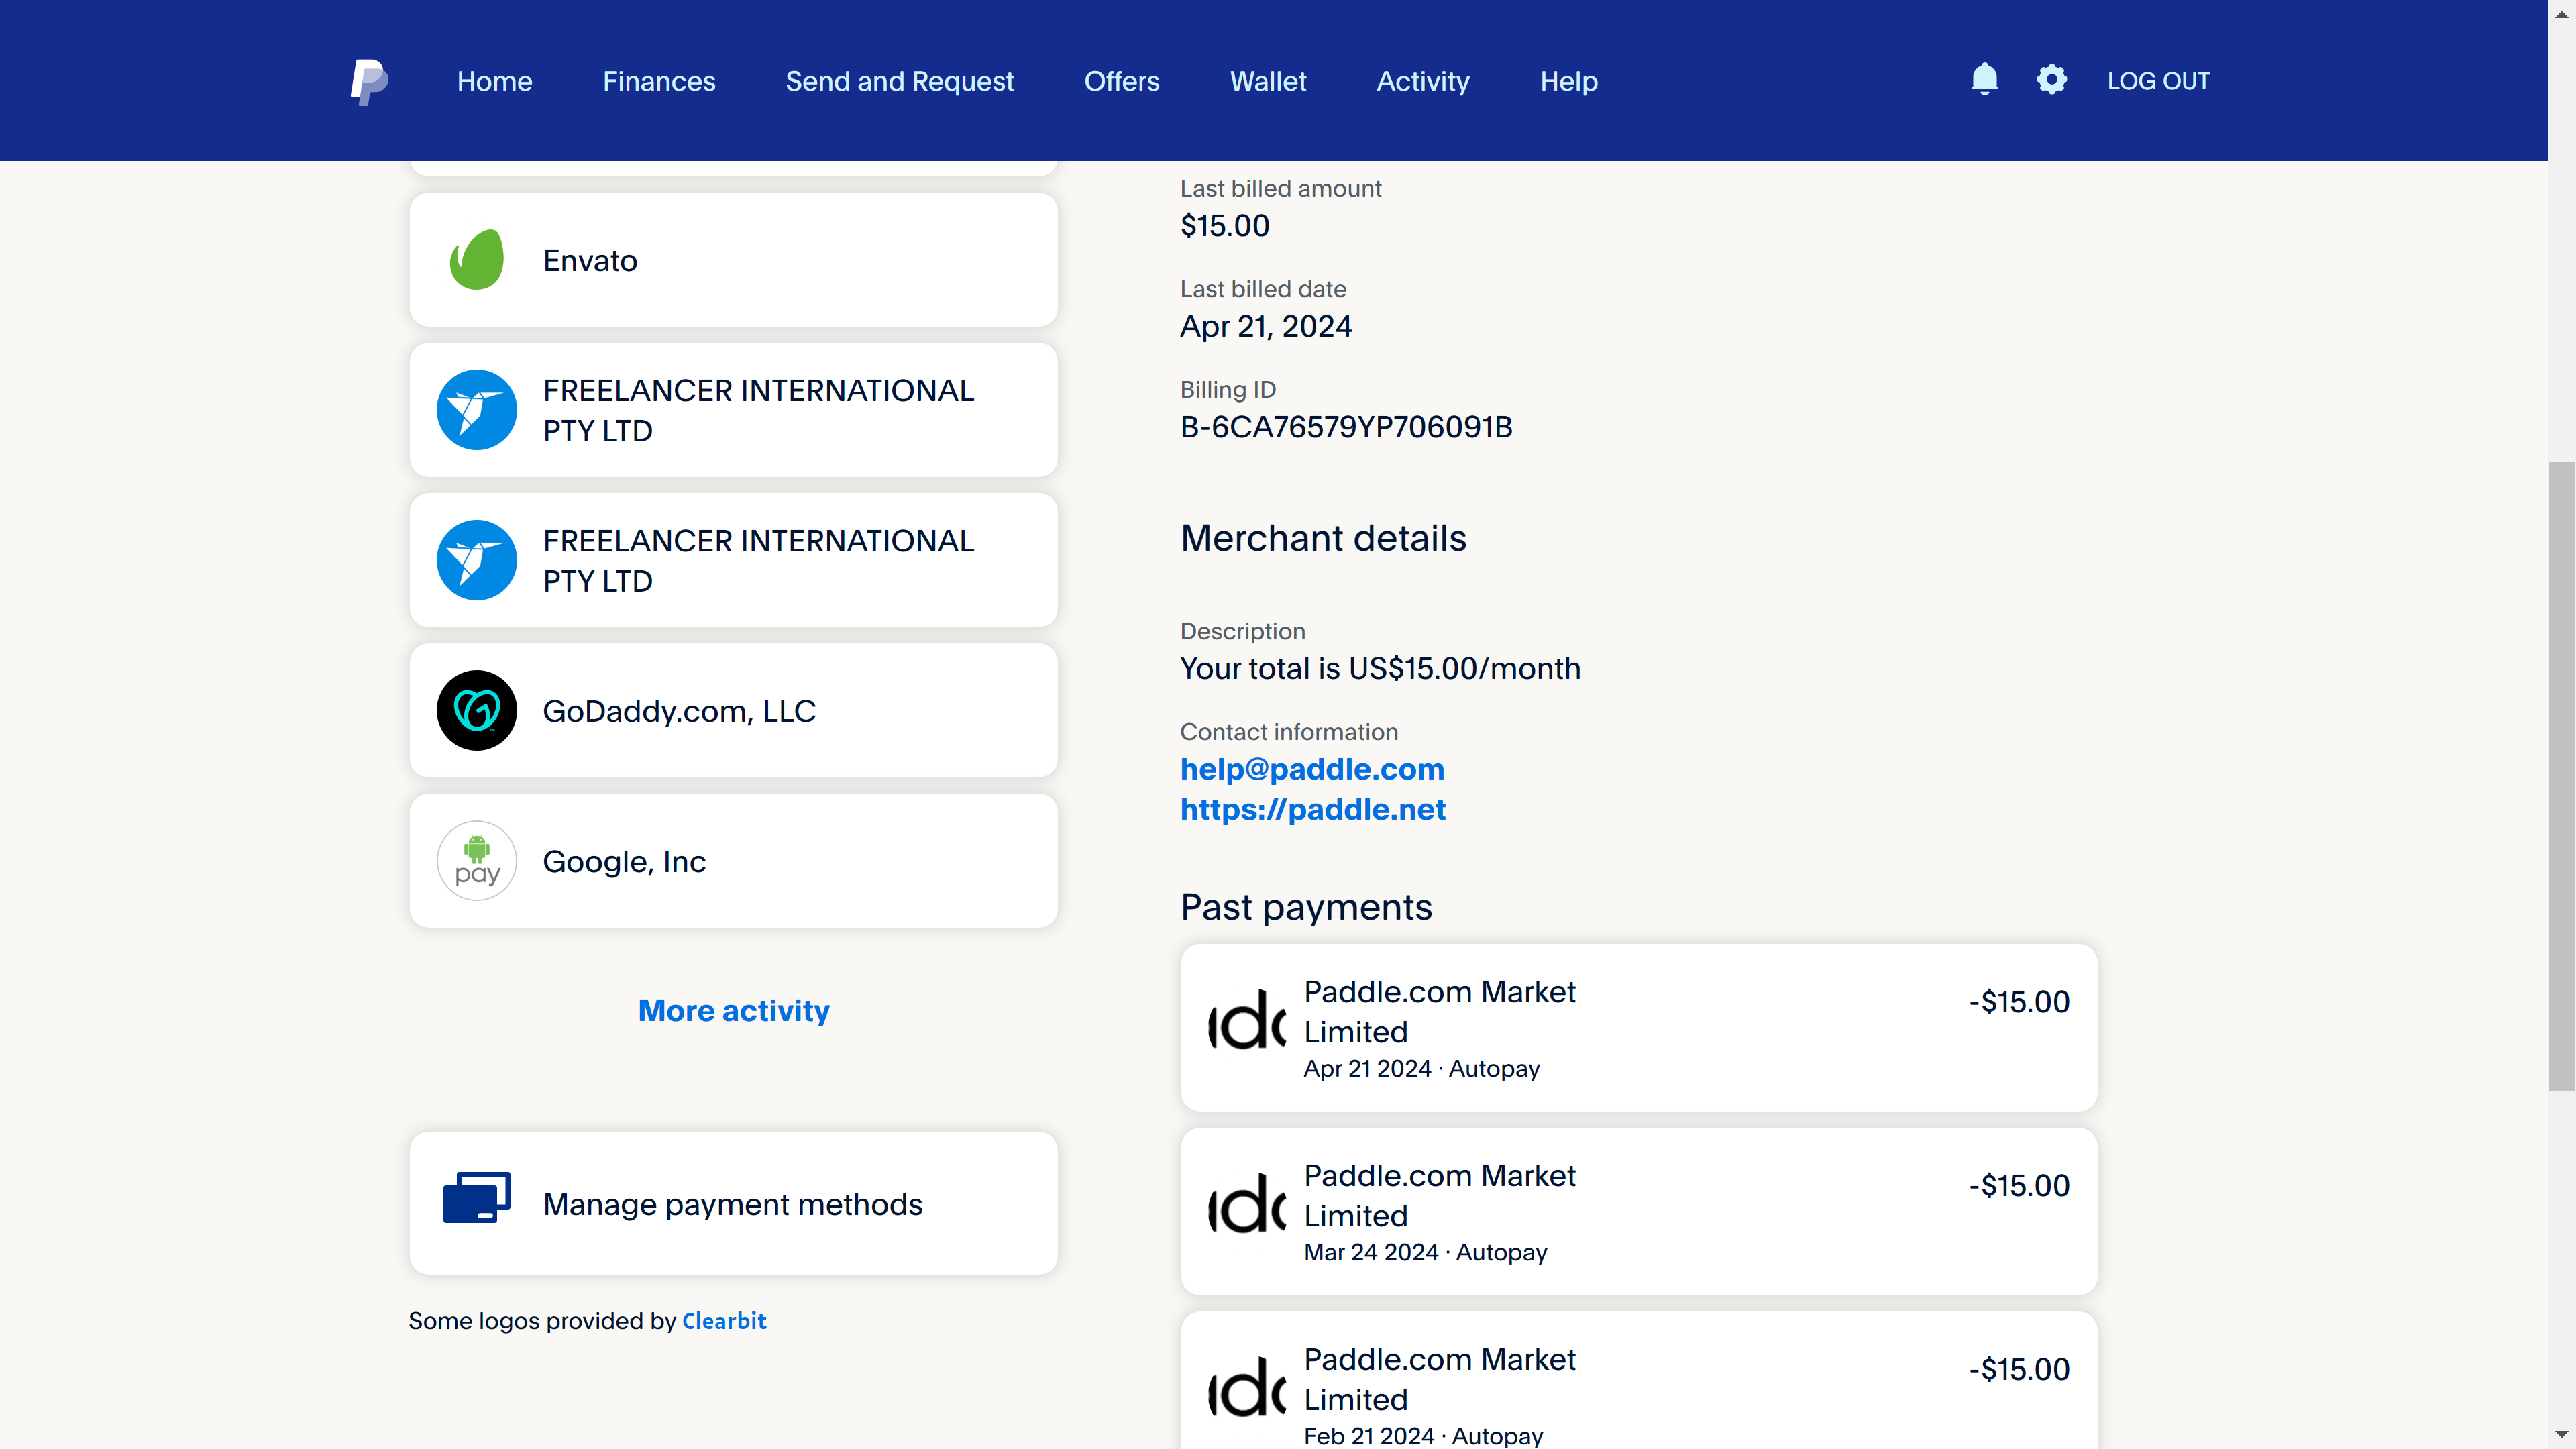Open the Activity page
Screen dimensions: 2576x1449
[1423, 81]
